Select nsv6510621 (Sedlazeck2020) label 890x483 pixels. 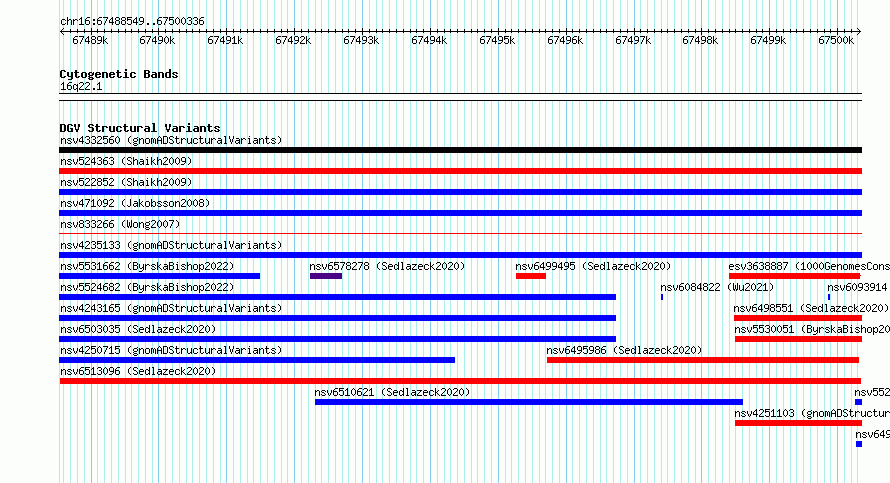pyautogui.click(x=392, y=392)
